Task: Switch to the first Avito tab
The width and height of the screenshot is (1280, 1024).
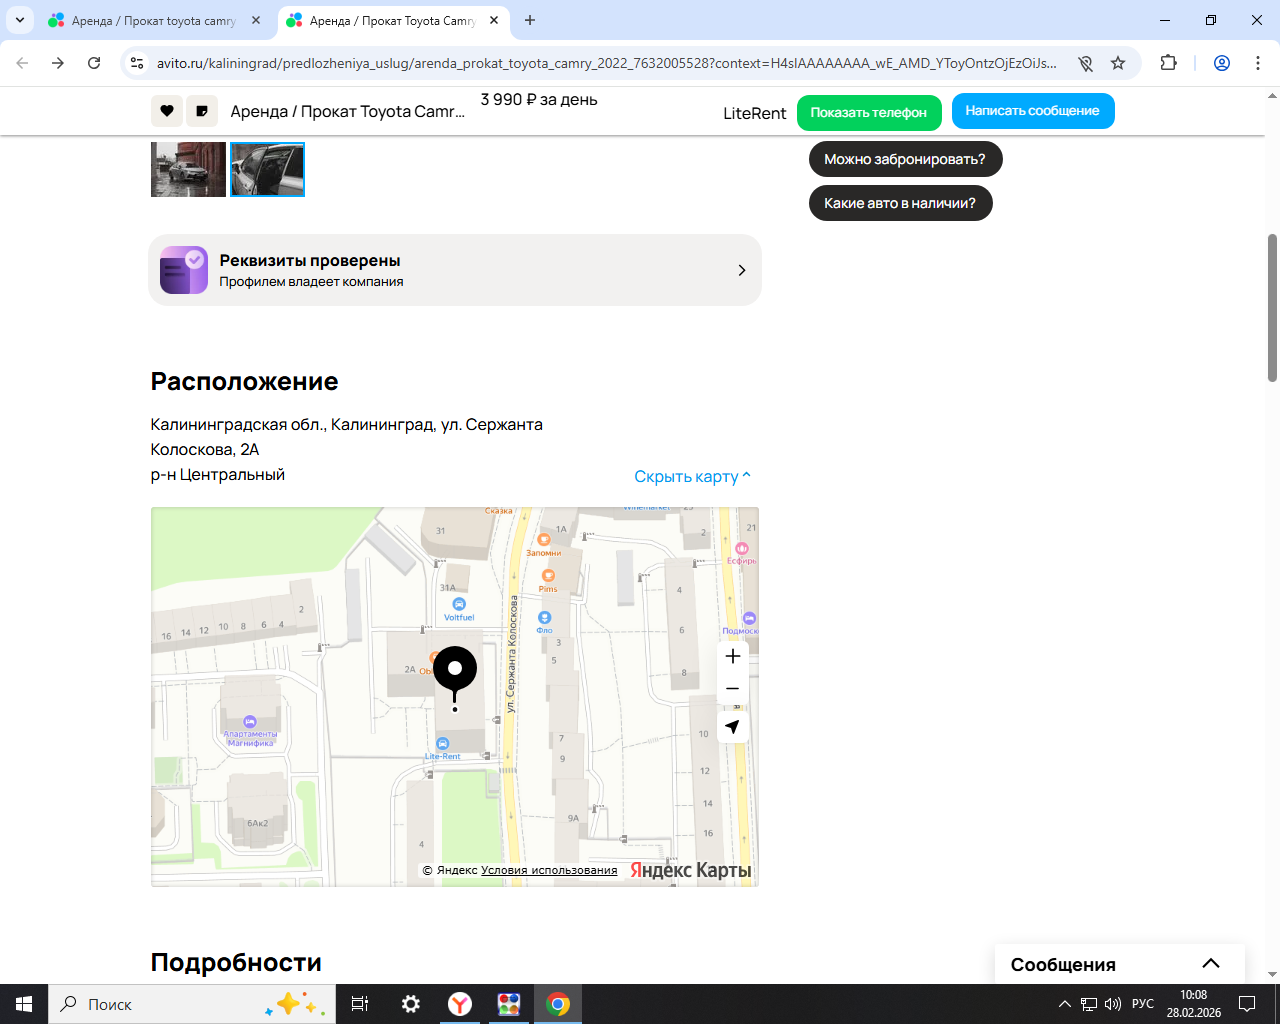Action: click(x=154, y=21)
